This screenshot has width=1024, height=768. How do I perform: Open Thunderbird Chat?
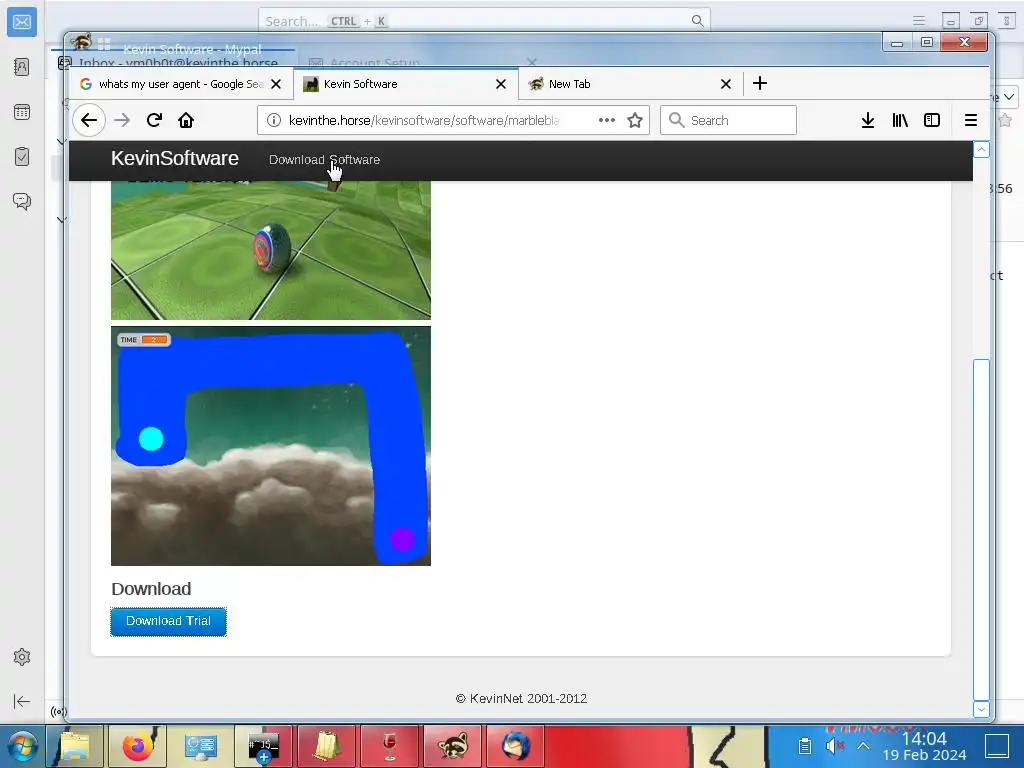pos(22,201)
